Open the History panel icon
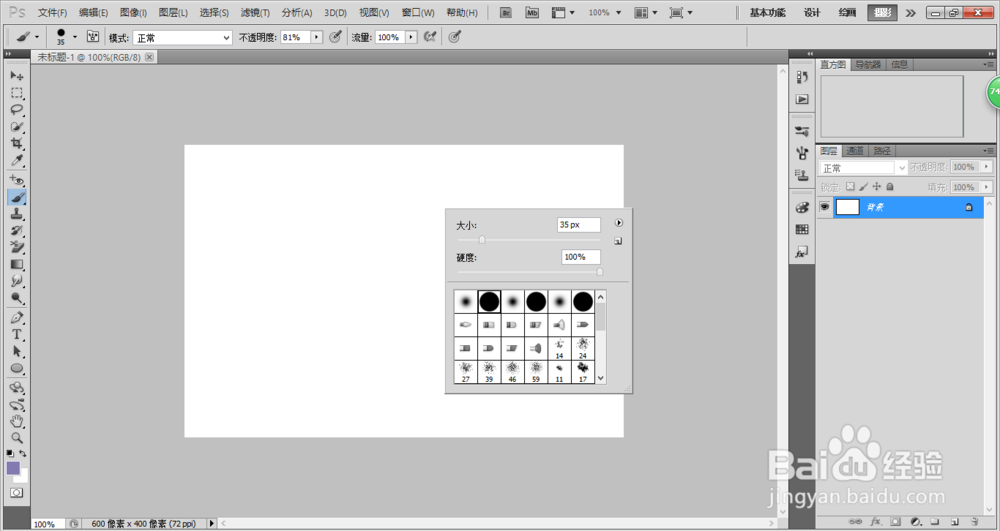 tap(802, 77)
